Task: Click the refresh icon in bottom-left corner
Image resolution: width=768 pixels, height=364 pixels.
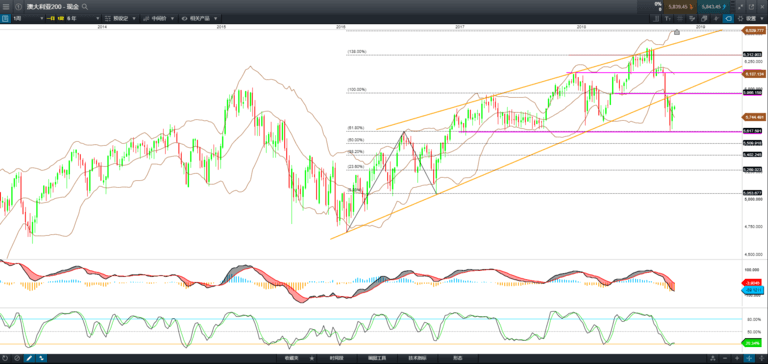Action: (5, 359)
